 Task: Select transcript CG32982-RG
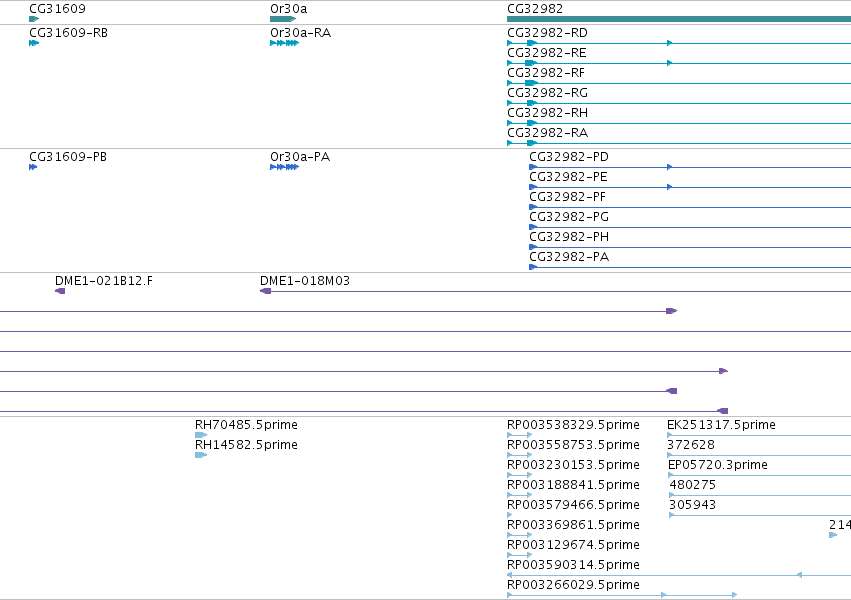(547, 93)
